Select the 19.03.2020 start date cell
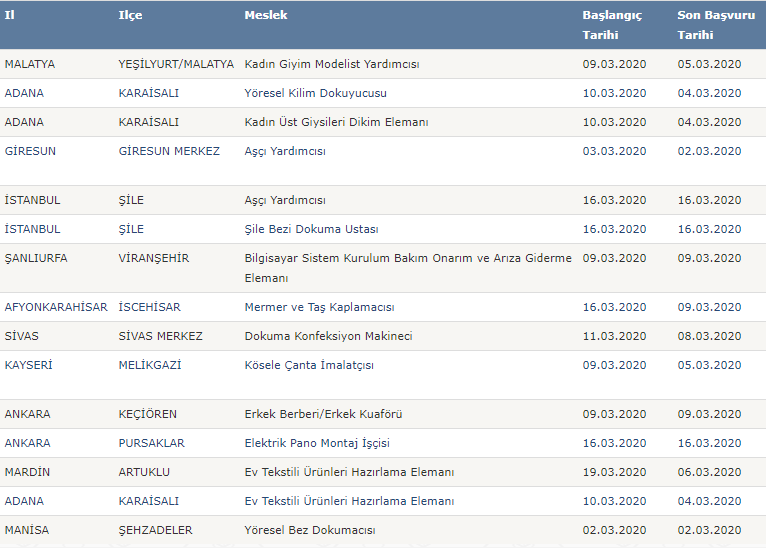Screen dimensions: 766x548 click(614, 472)
